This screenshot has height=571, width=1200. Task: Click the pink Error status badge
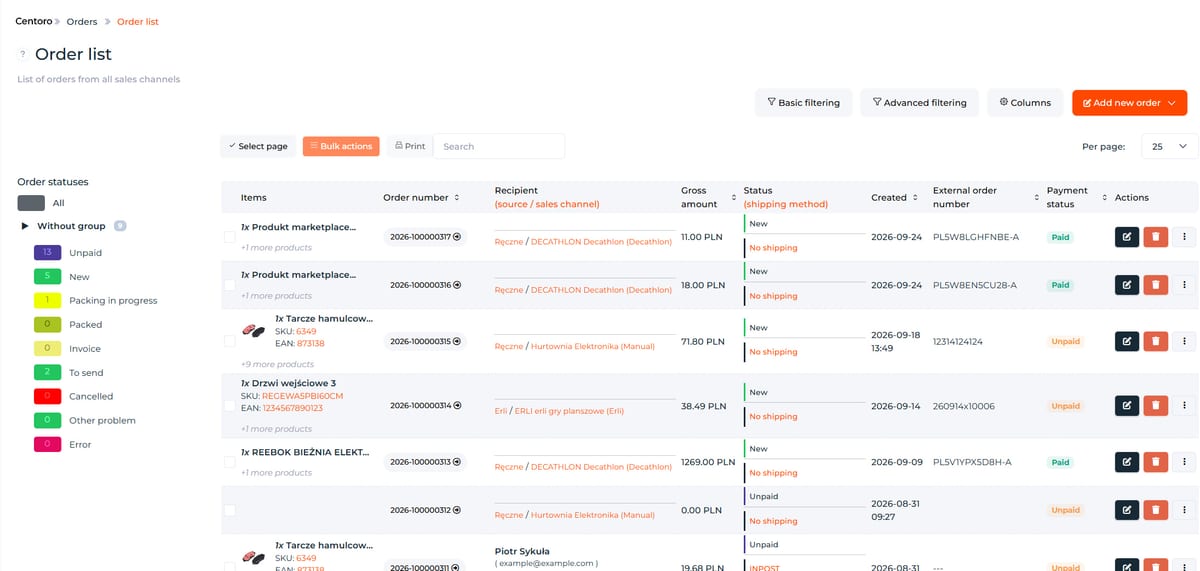click(x=47, y=444)
